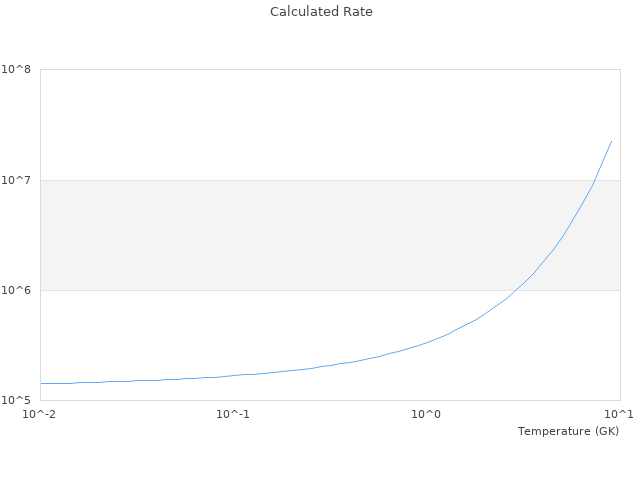Select the blue curve above the 10^0 tick

(x=427, y=343)
